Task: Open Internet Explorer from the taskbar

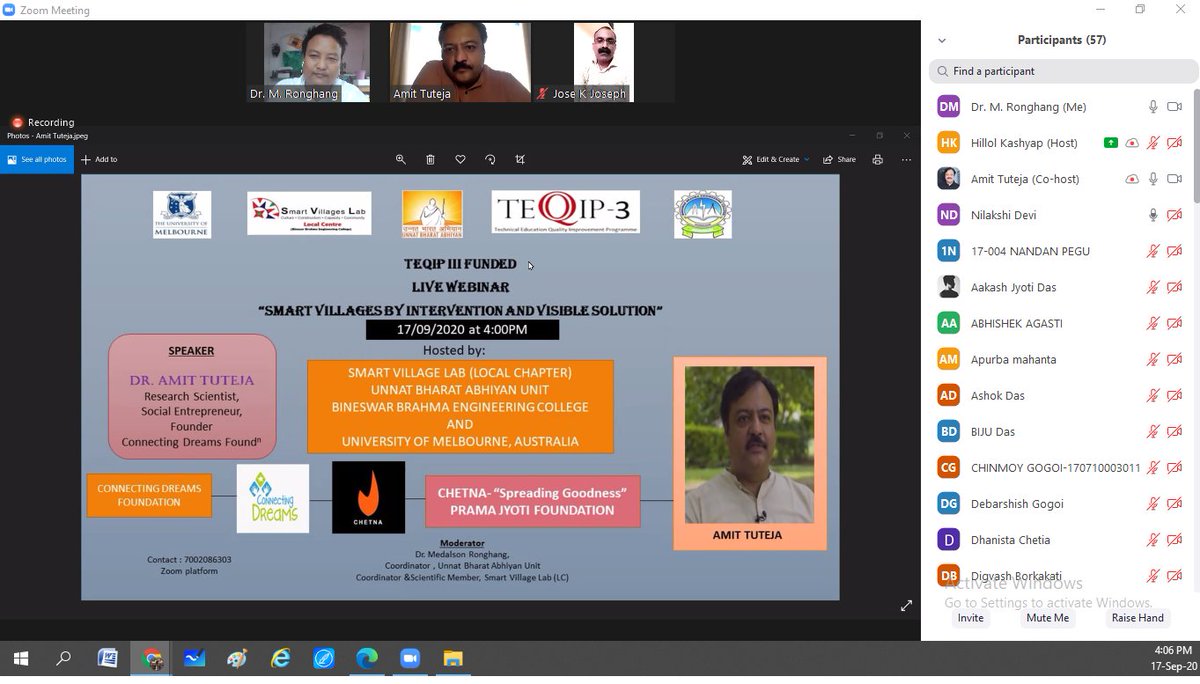Action: [281, 658]
